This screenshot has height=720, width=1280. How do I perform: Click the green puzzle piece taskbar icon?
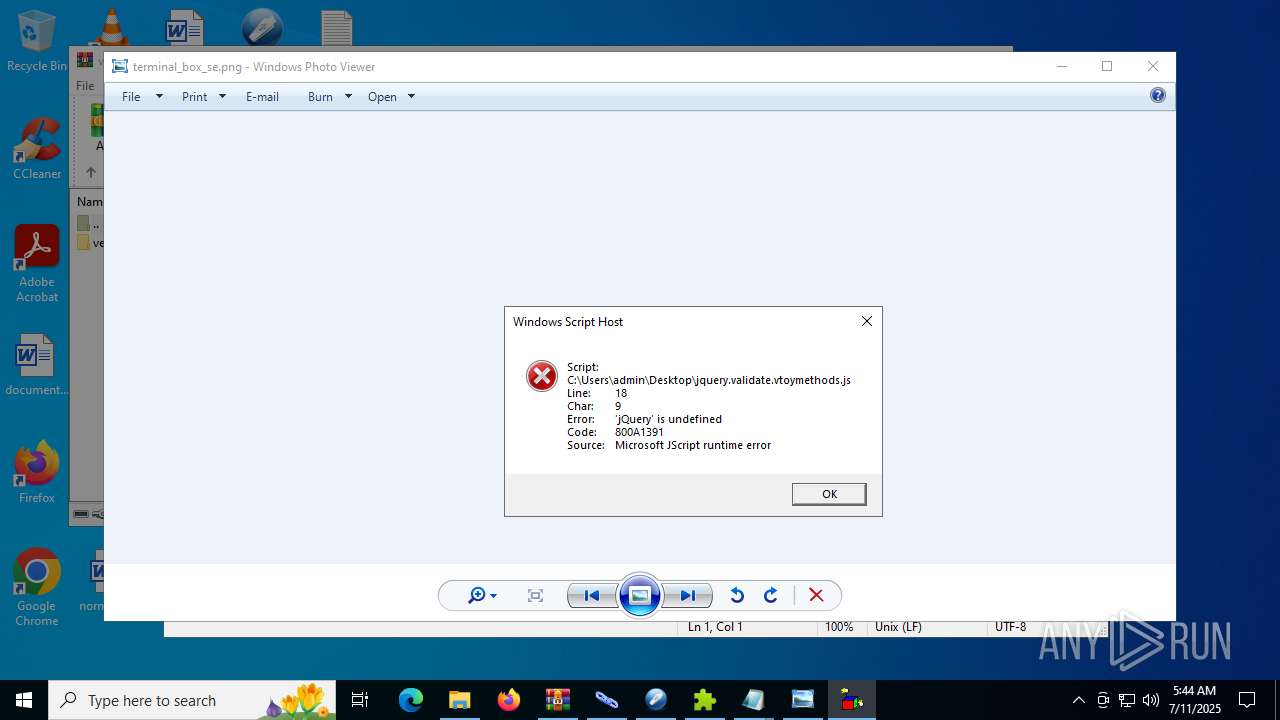tap(705, 700)
